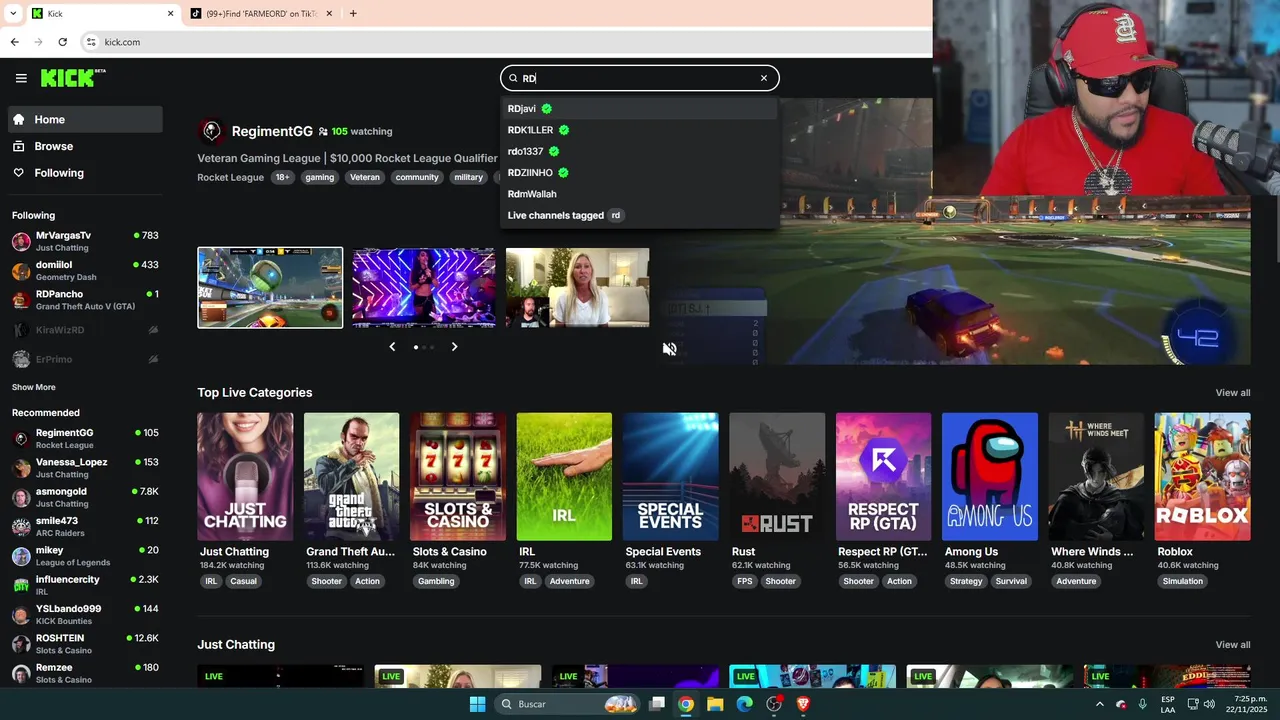Screen dimensions: 1280x720
Task: View all Just Chatting streams
Action: tap(1233, 644)
